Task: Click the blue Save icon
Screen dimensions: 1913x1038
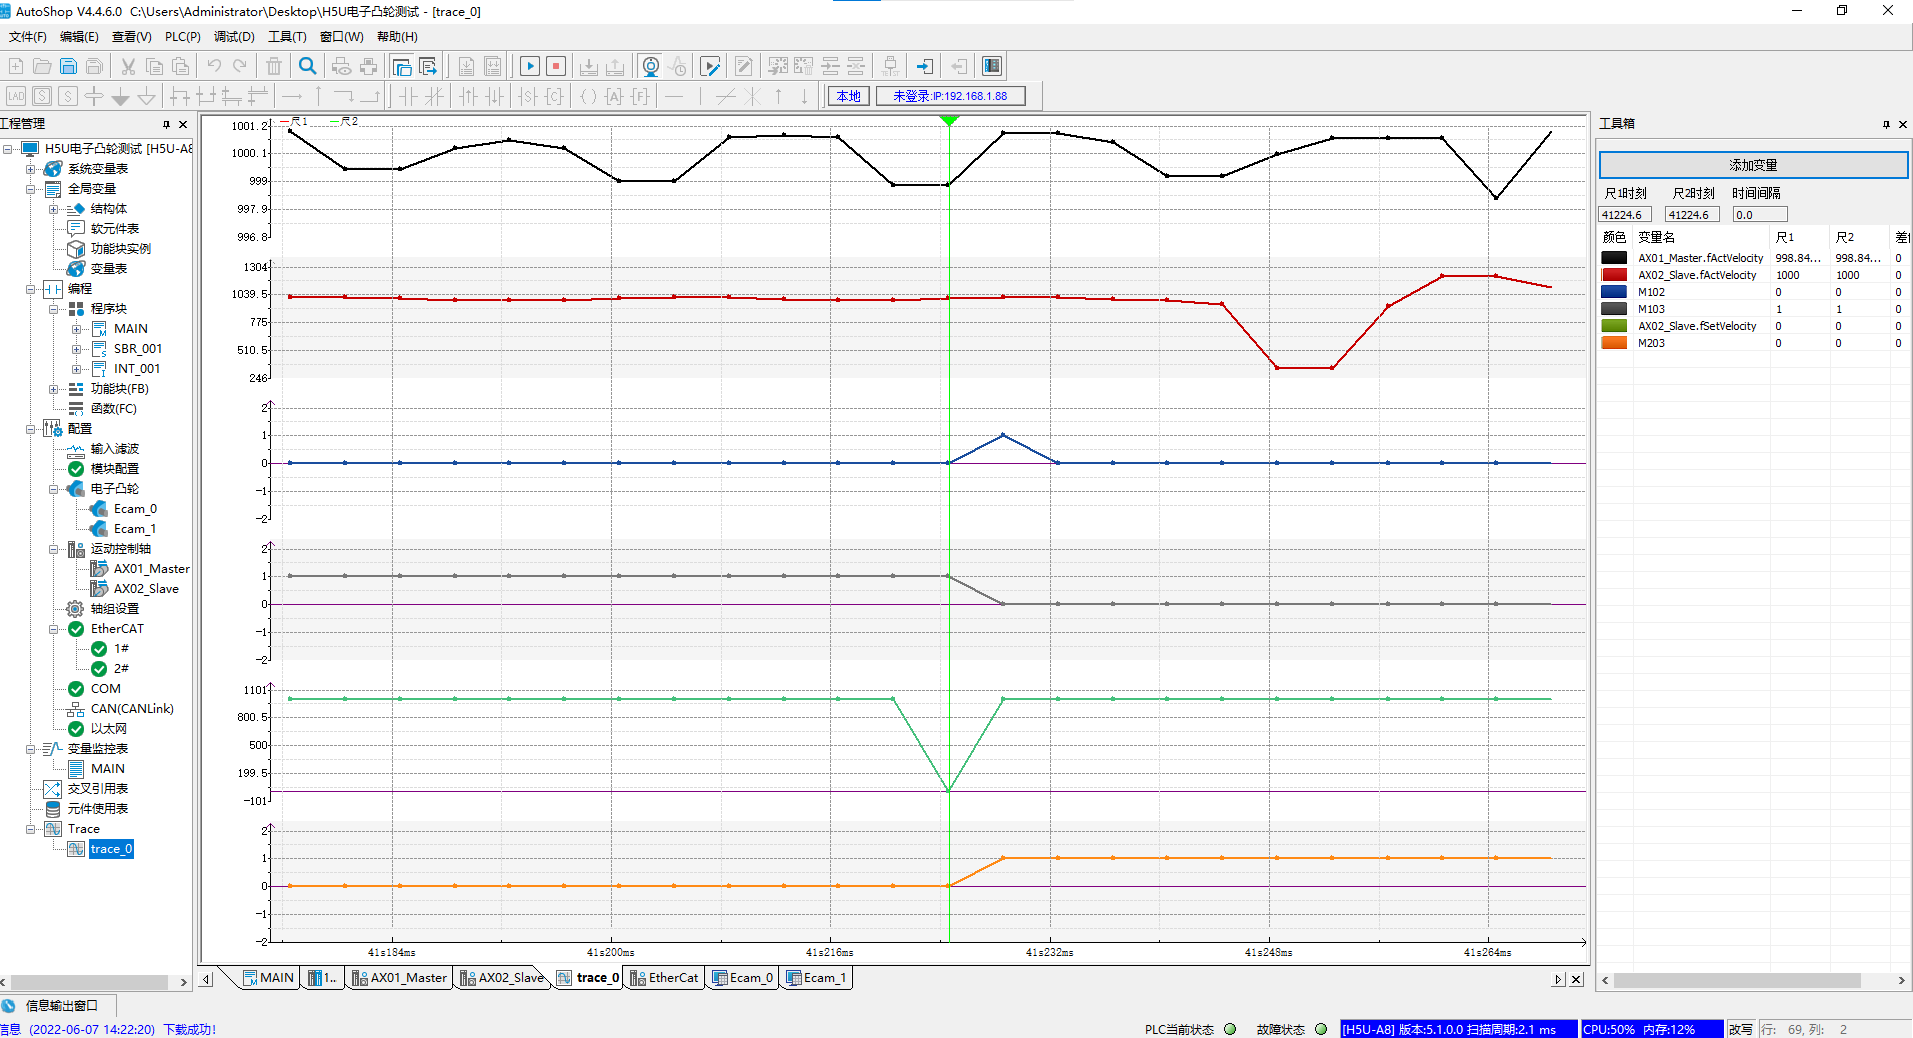Action: (68, 66)
